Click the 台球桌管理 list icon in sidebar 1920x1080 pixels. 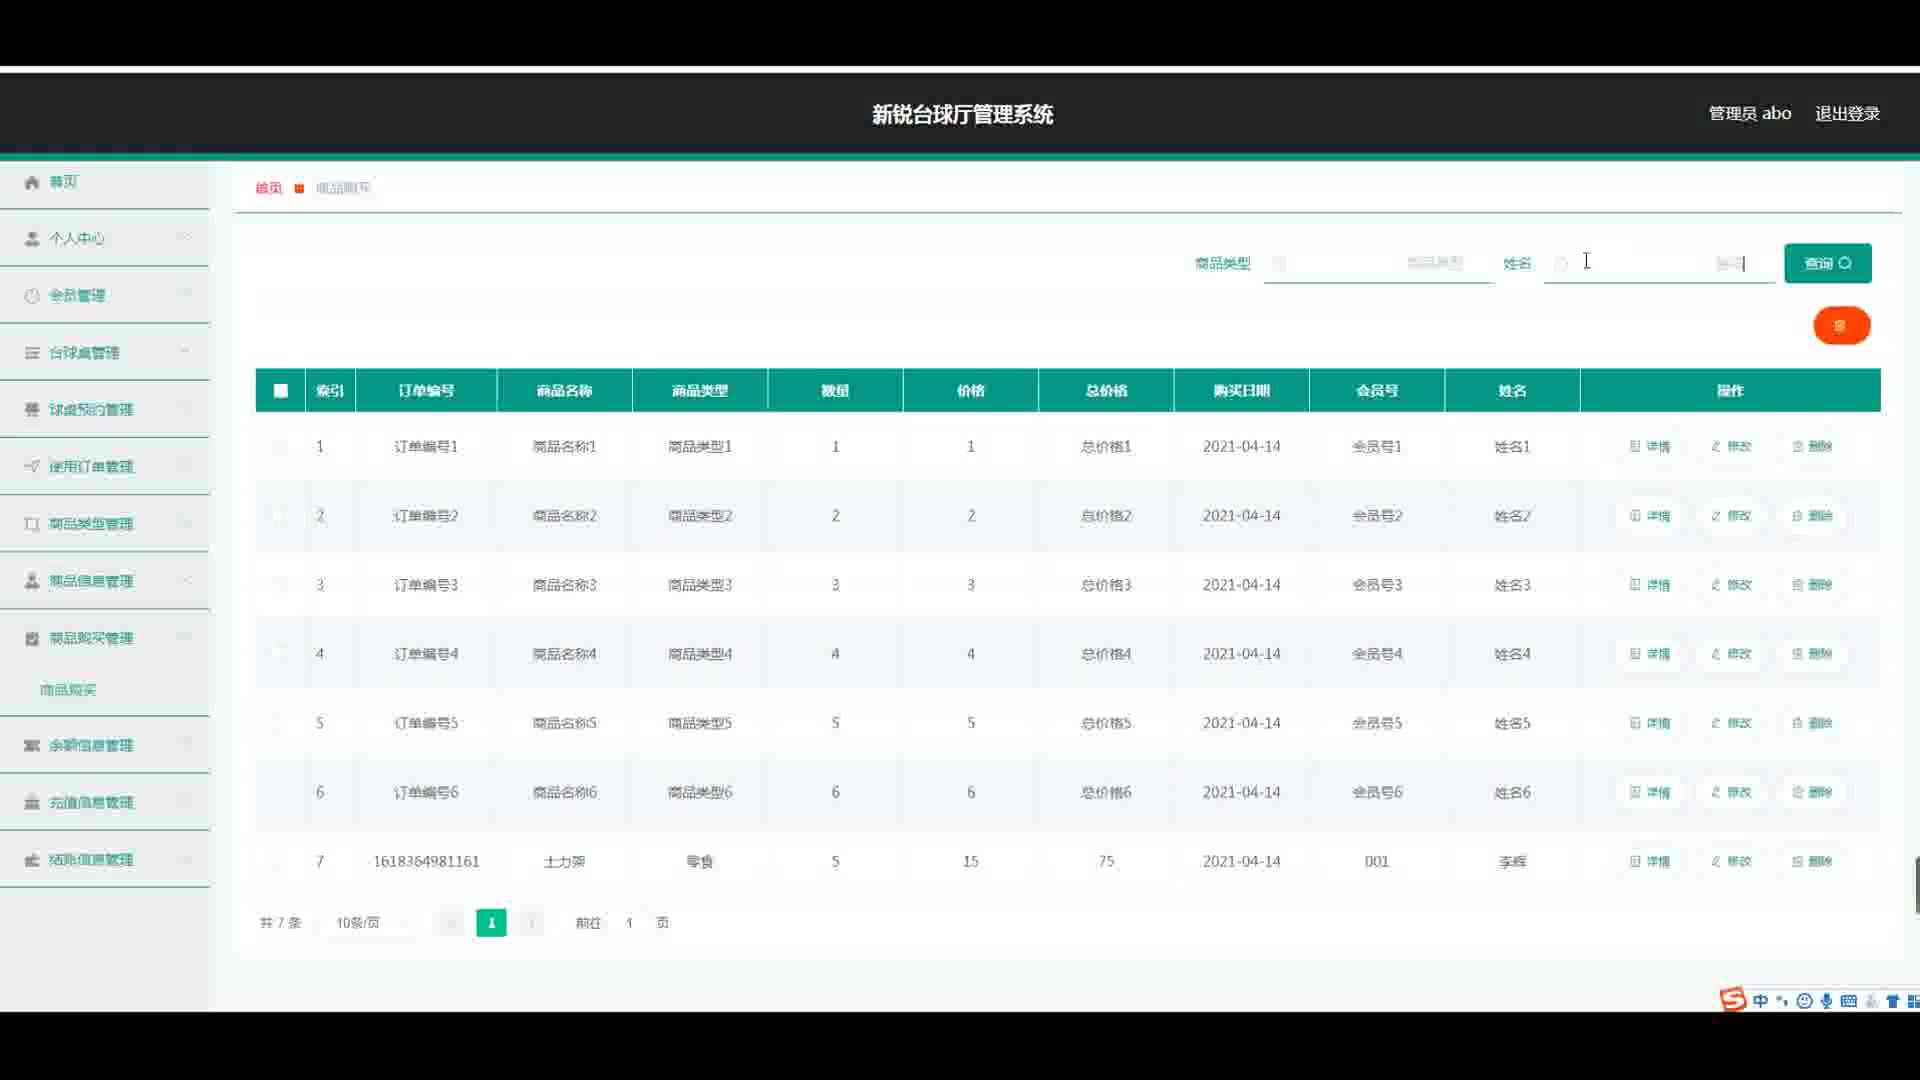pos(32,353)
